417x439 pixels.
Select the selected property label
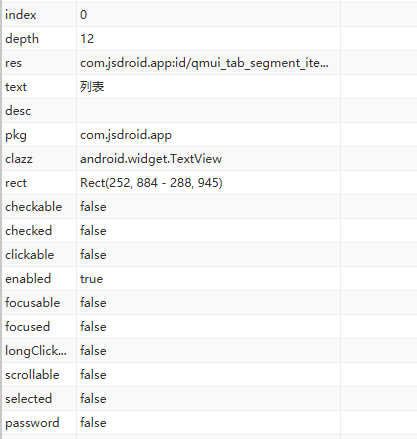(x=28, y=399)
